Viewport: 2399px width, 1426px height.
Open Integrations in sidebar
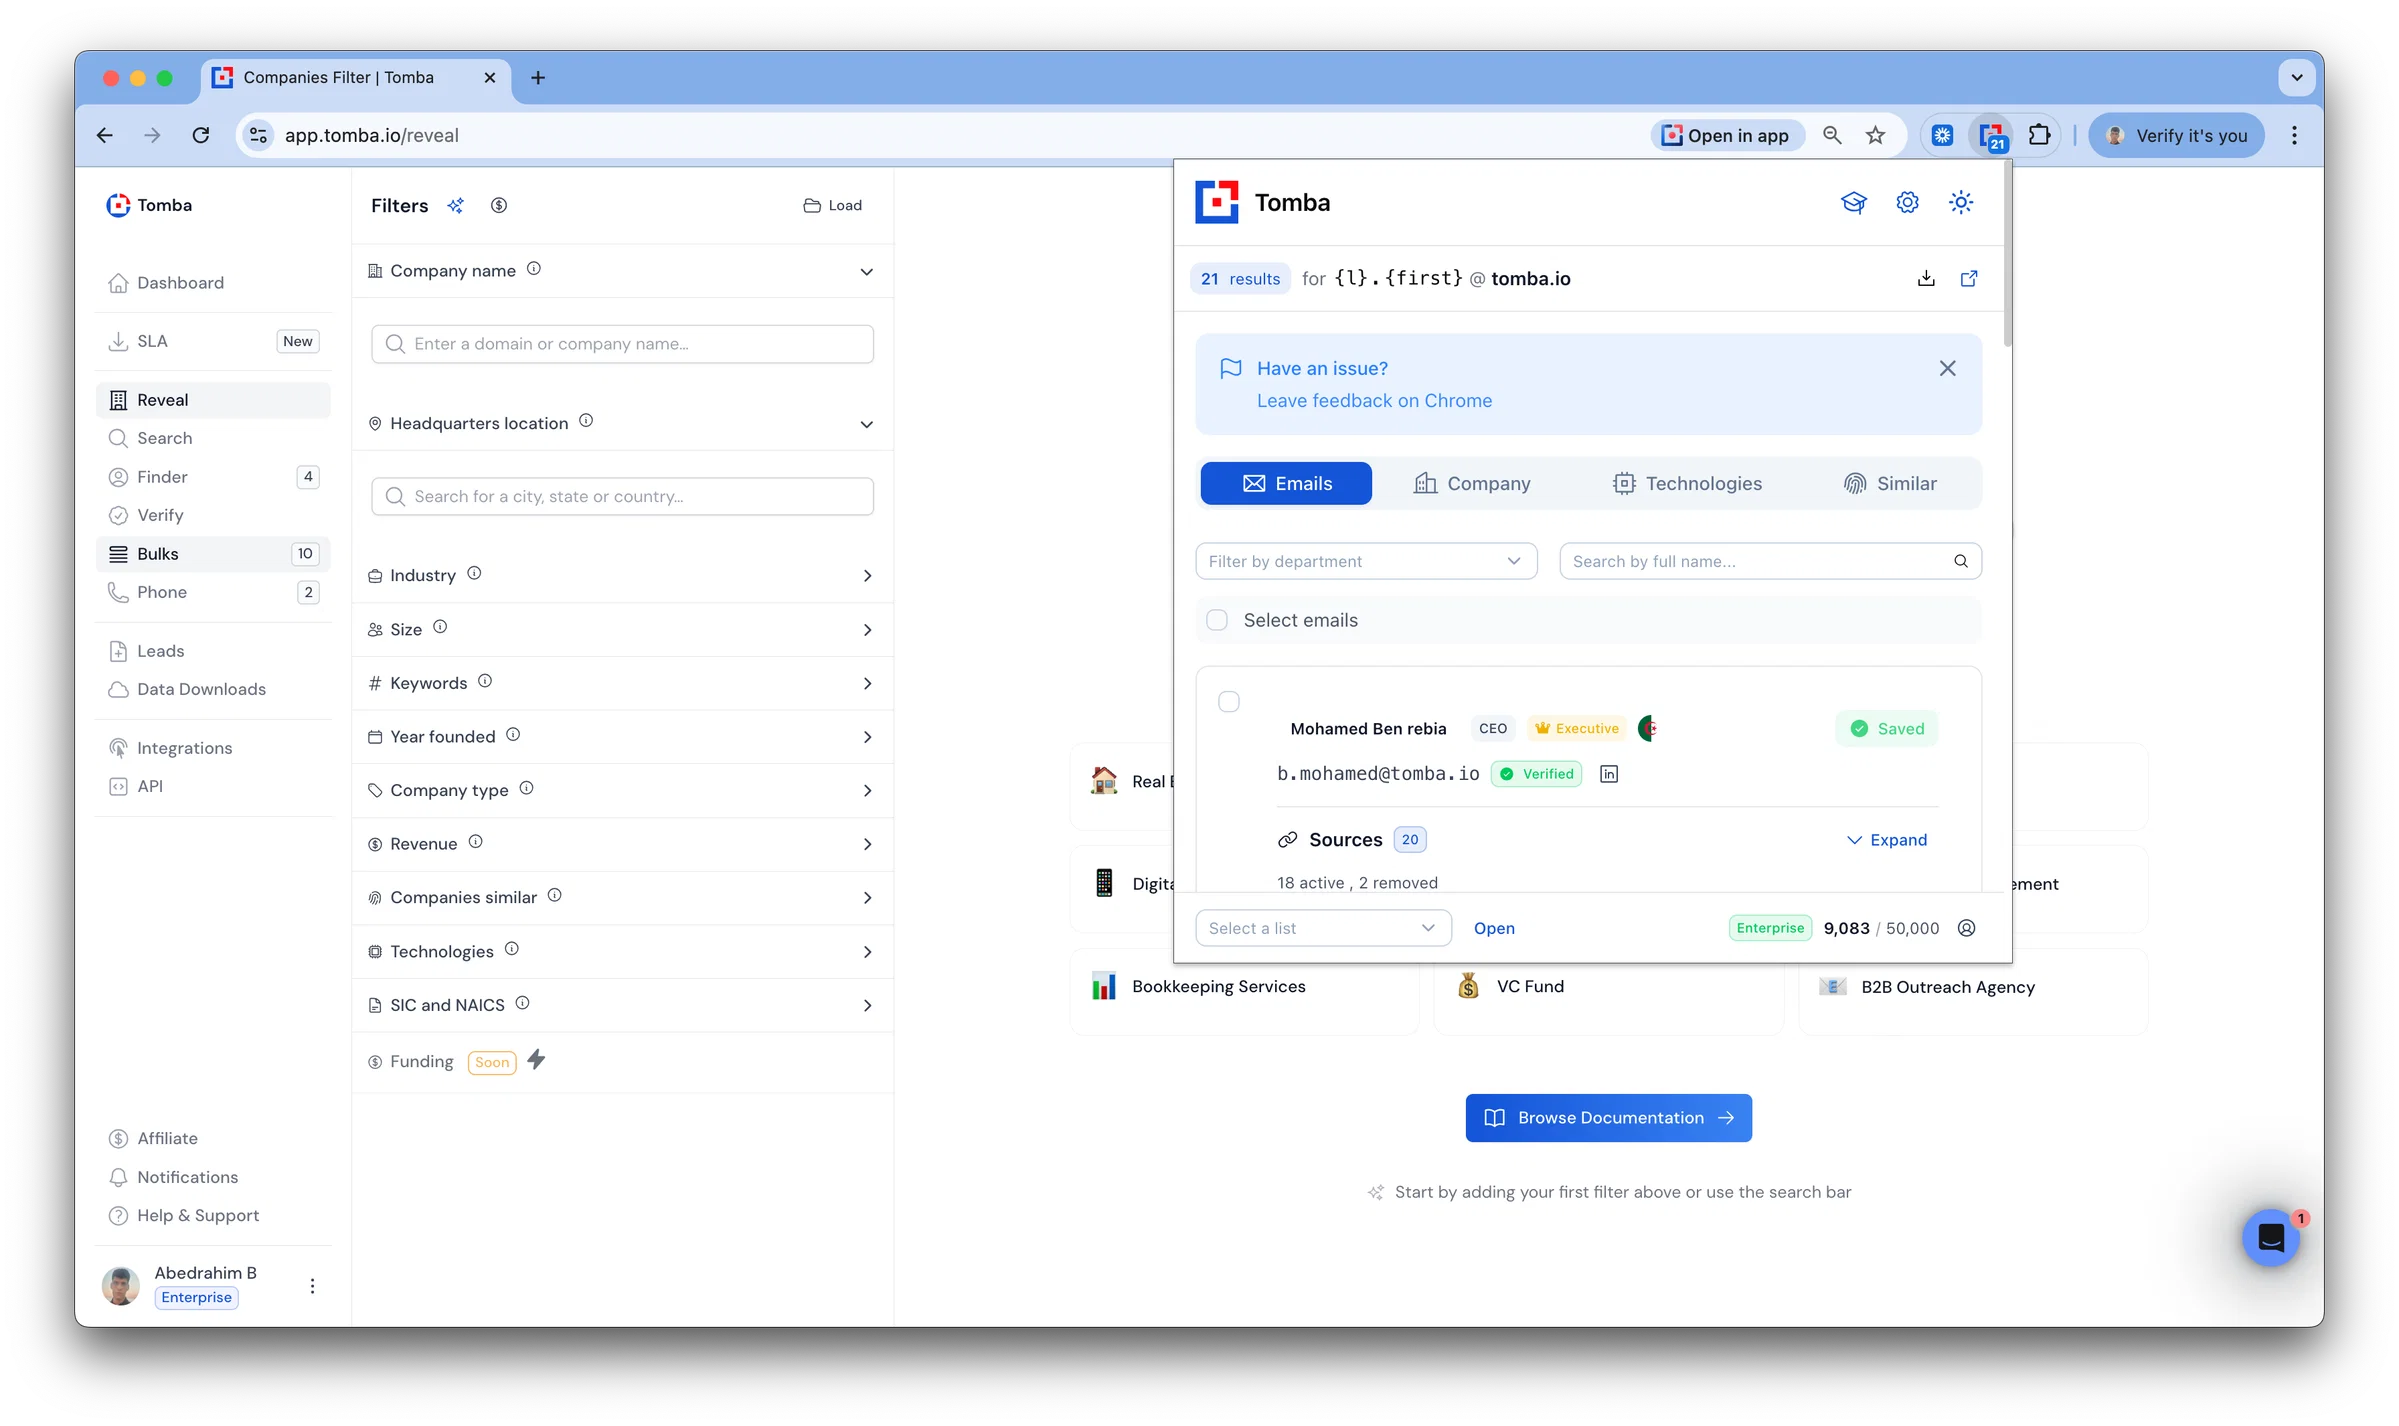coord(213,748)
